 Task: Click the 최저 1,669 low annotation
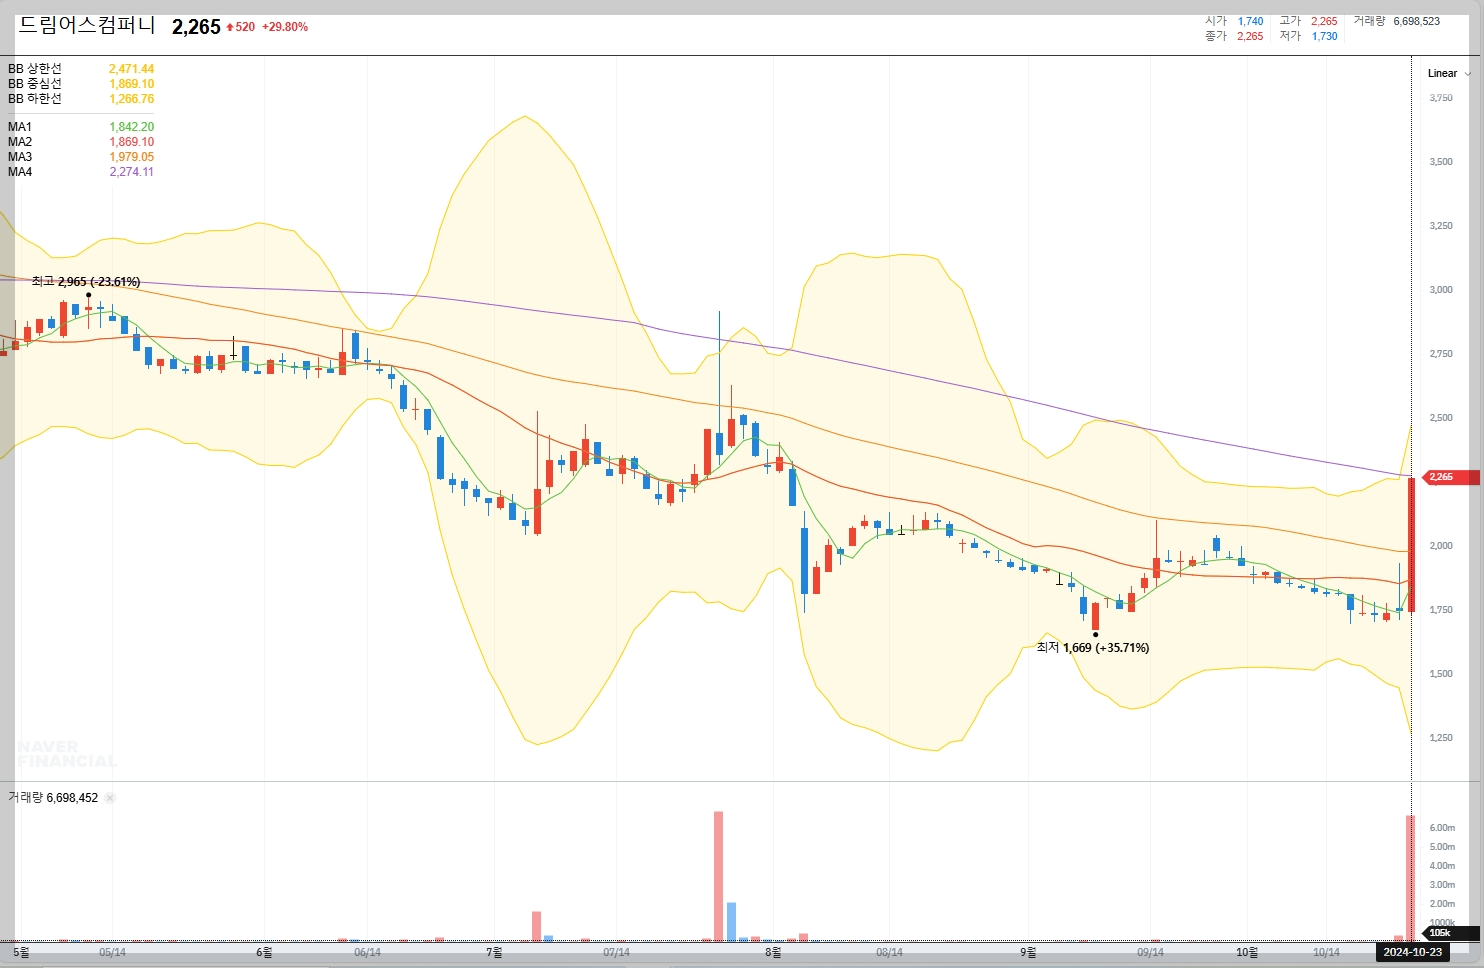[x=1093, y=648]
